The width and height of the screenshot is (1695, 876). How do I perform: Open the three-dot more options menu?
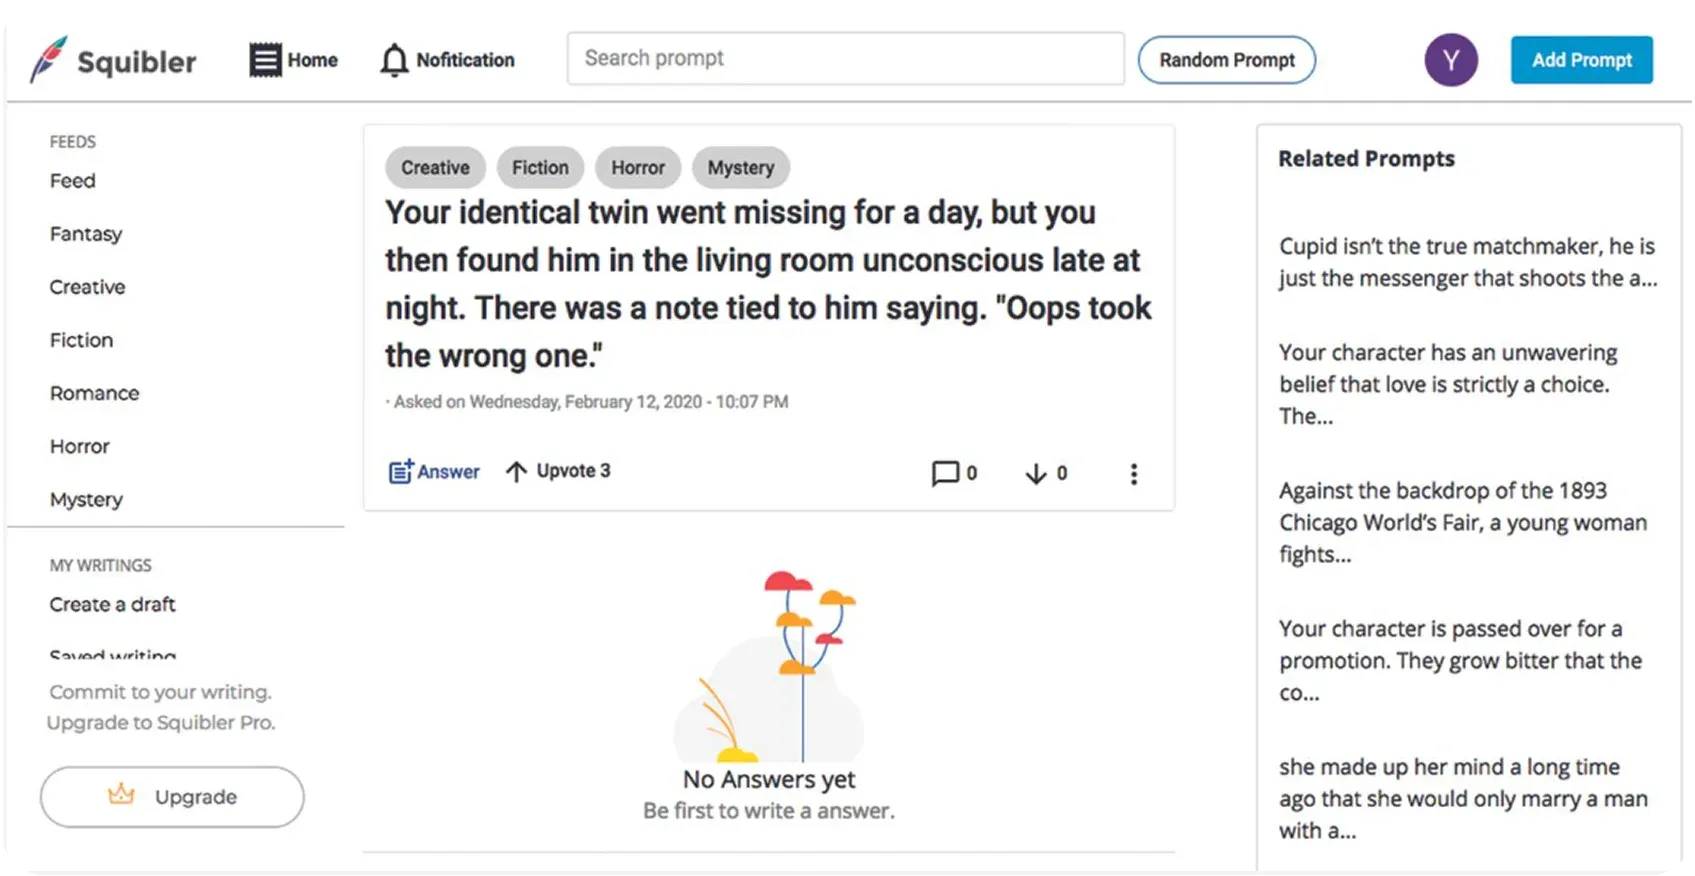point(1133,474)
